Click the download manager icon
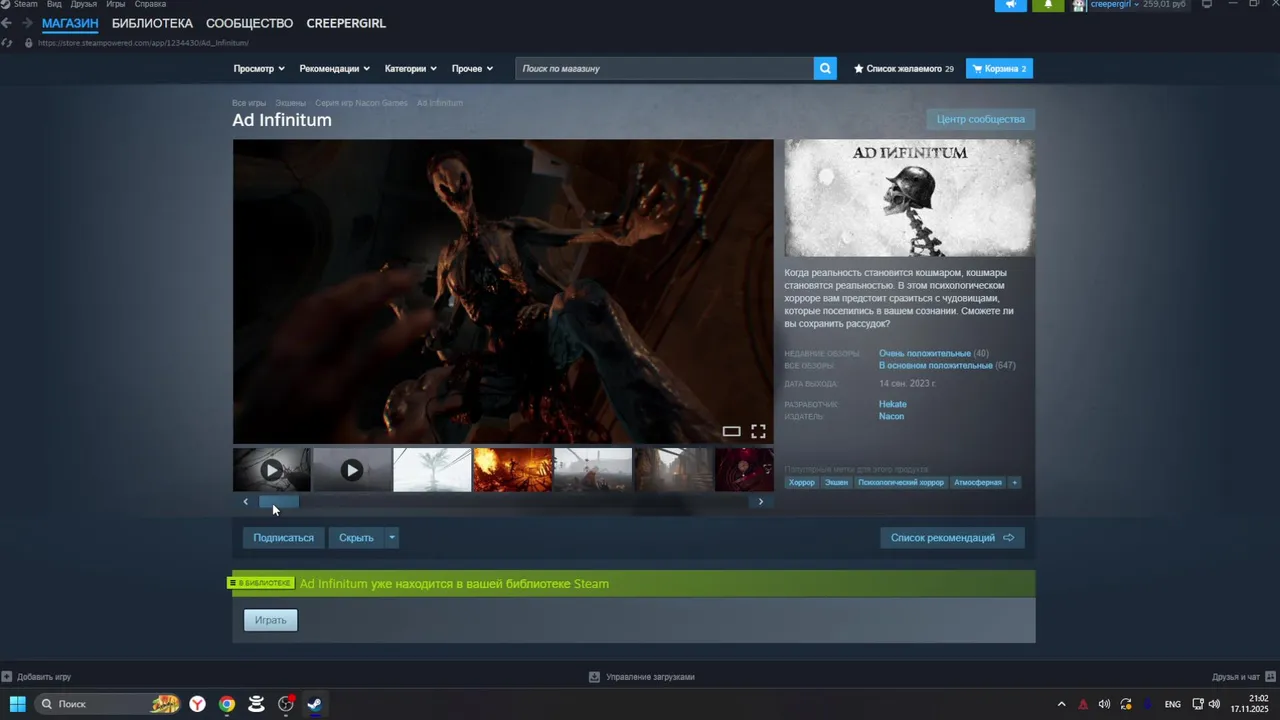 [x=595, y=677]
